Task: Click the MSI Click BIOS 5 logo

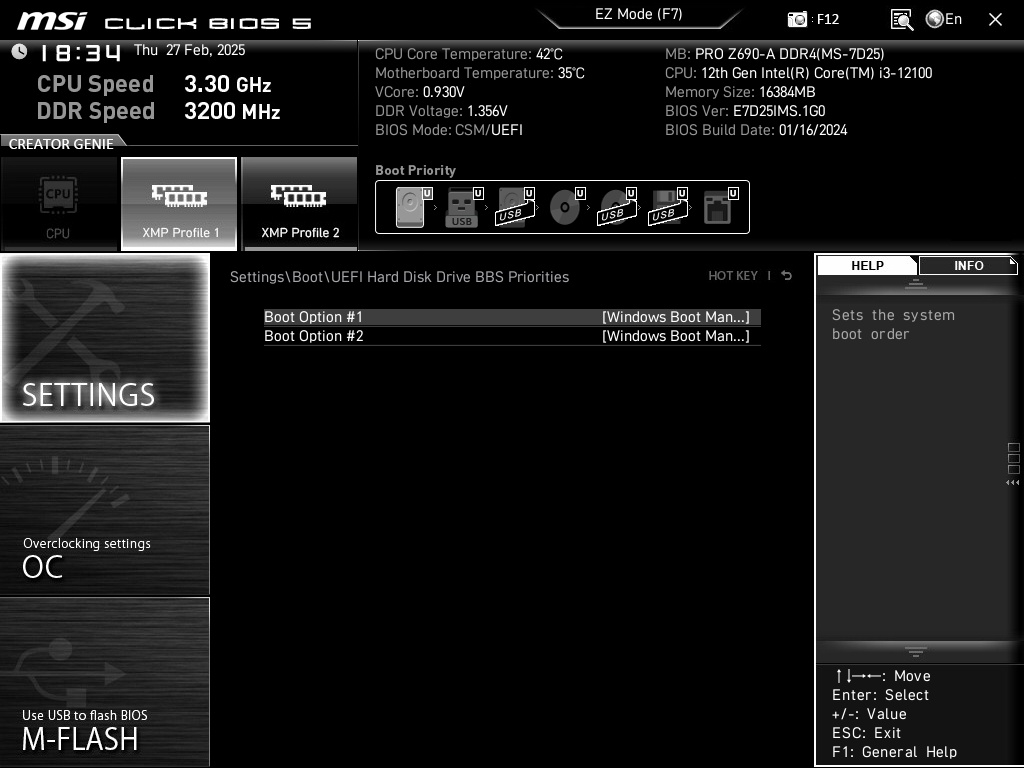Action: [165, 22]
